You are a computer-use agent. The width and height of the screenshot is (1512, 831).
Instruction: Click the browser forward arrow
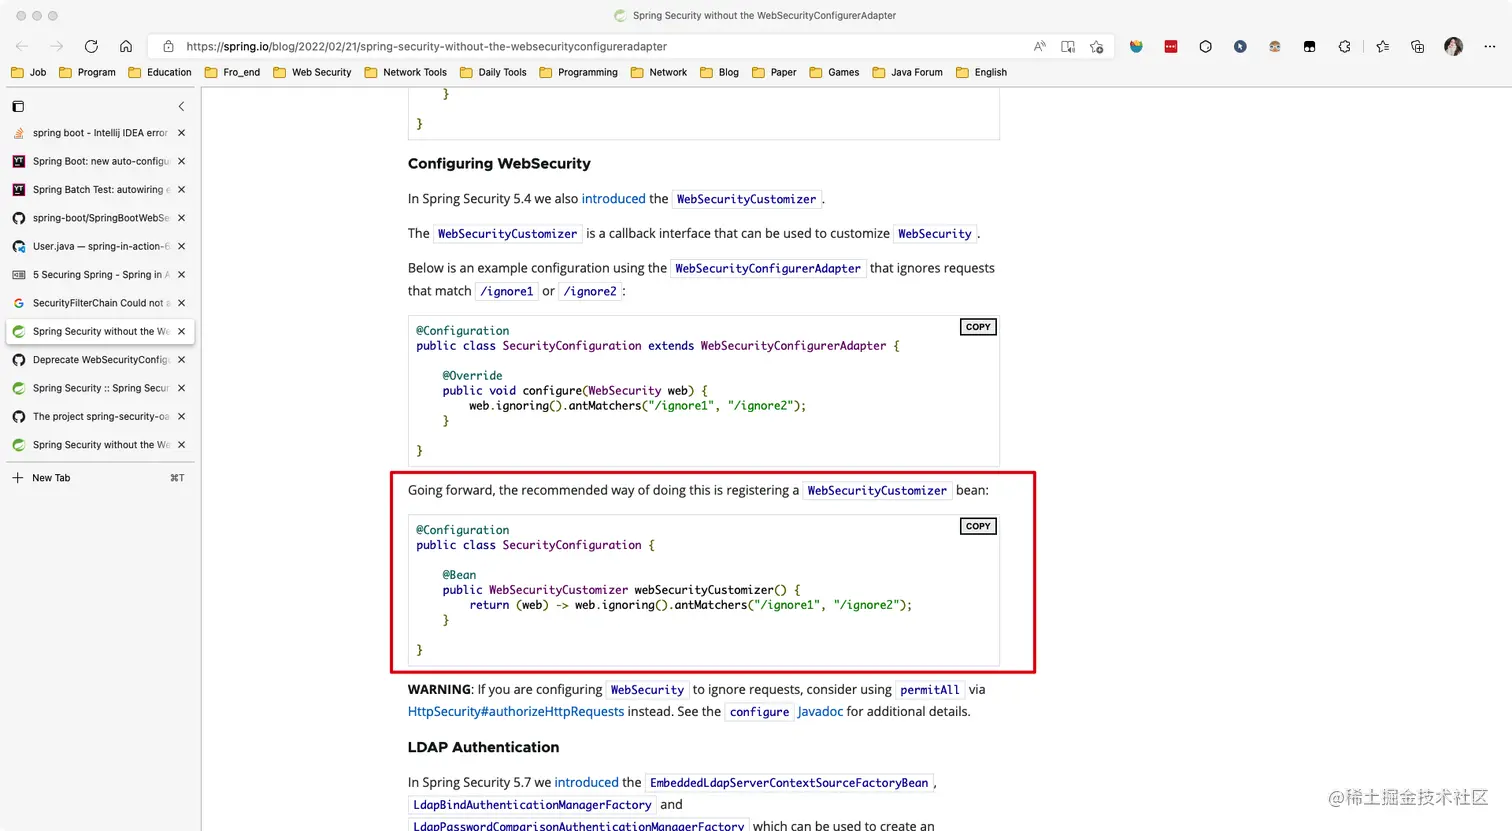[57, 46]
